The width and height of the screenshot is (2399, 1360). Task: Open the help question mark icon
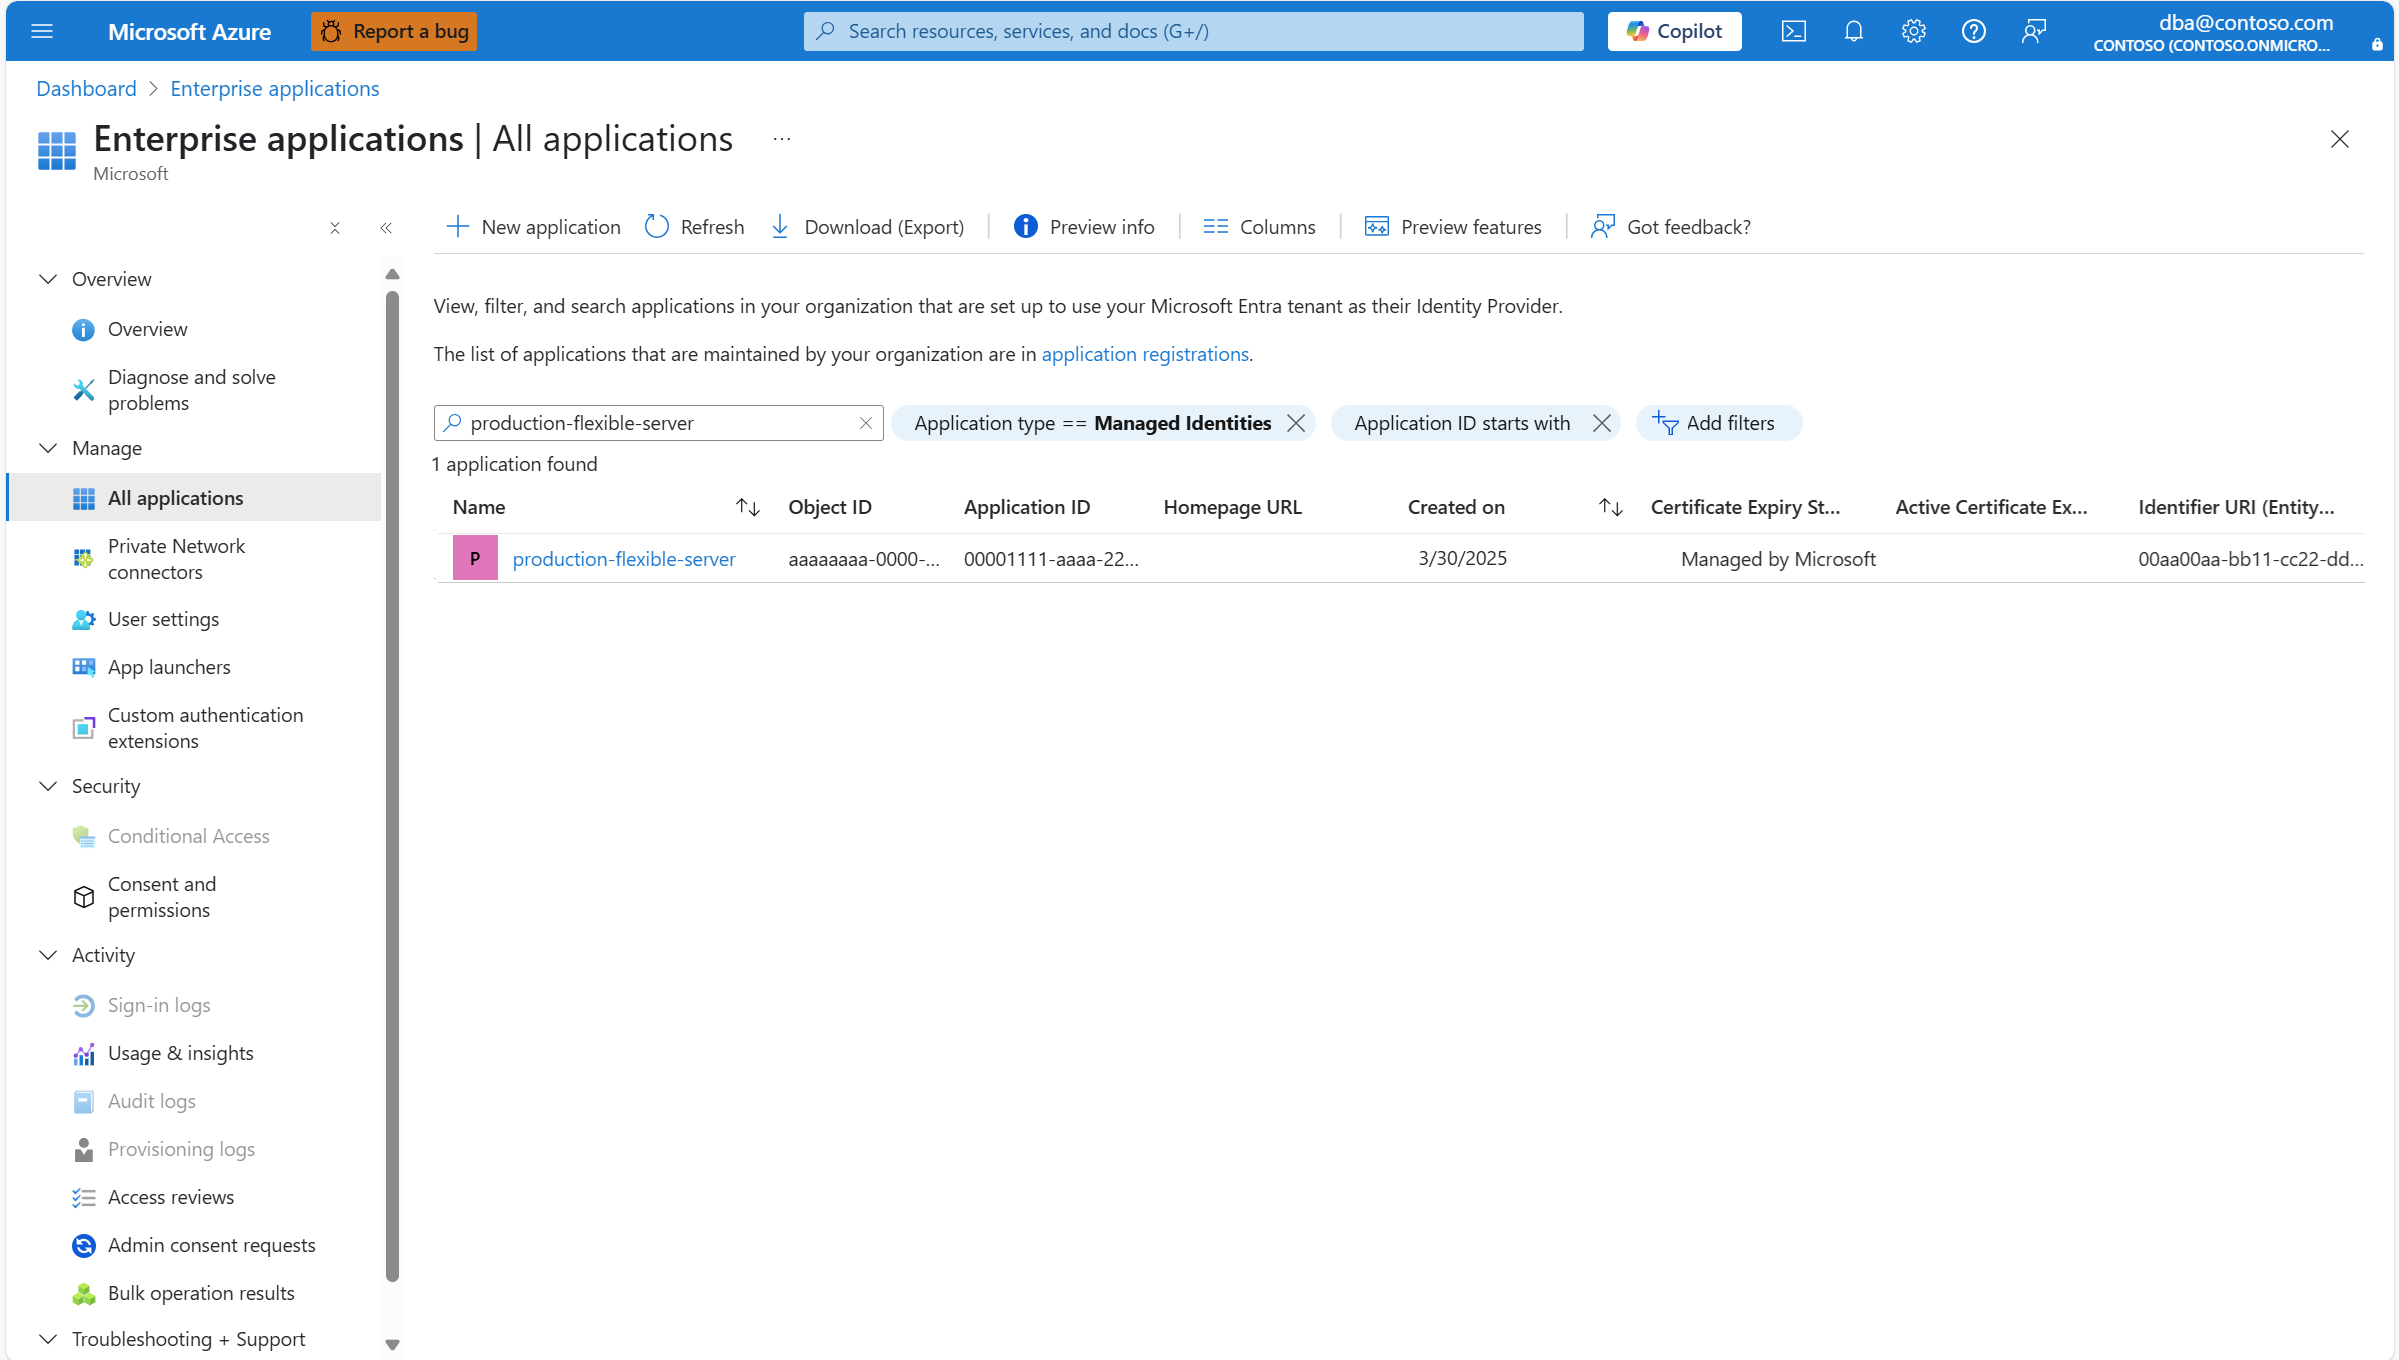click(x=1973, y=31)
